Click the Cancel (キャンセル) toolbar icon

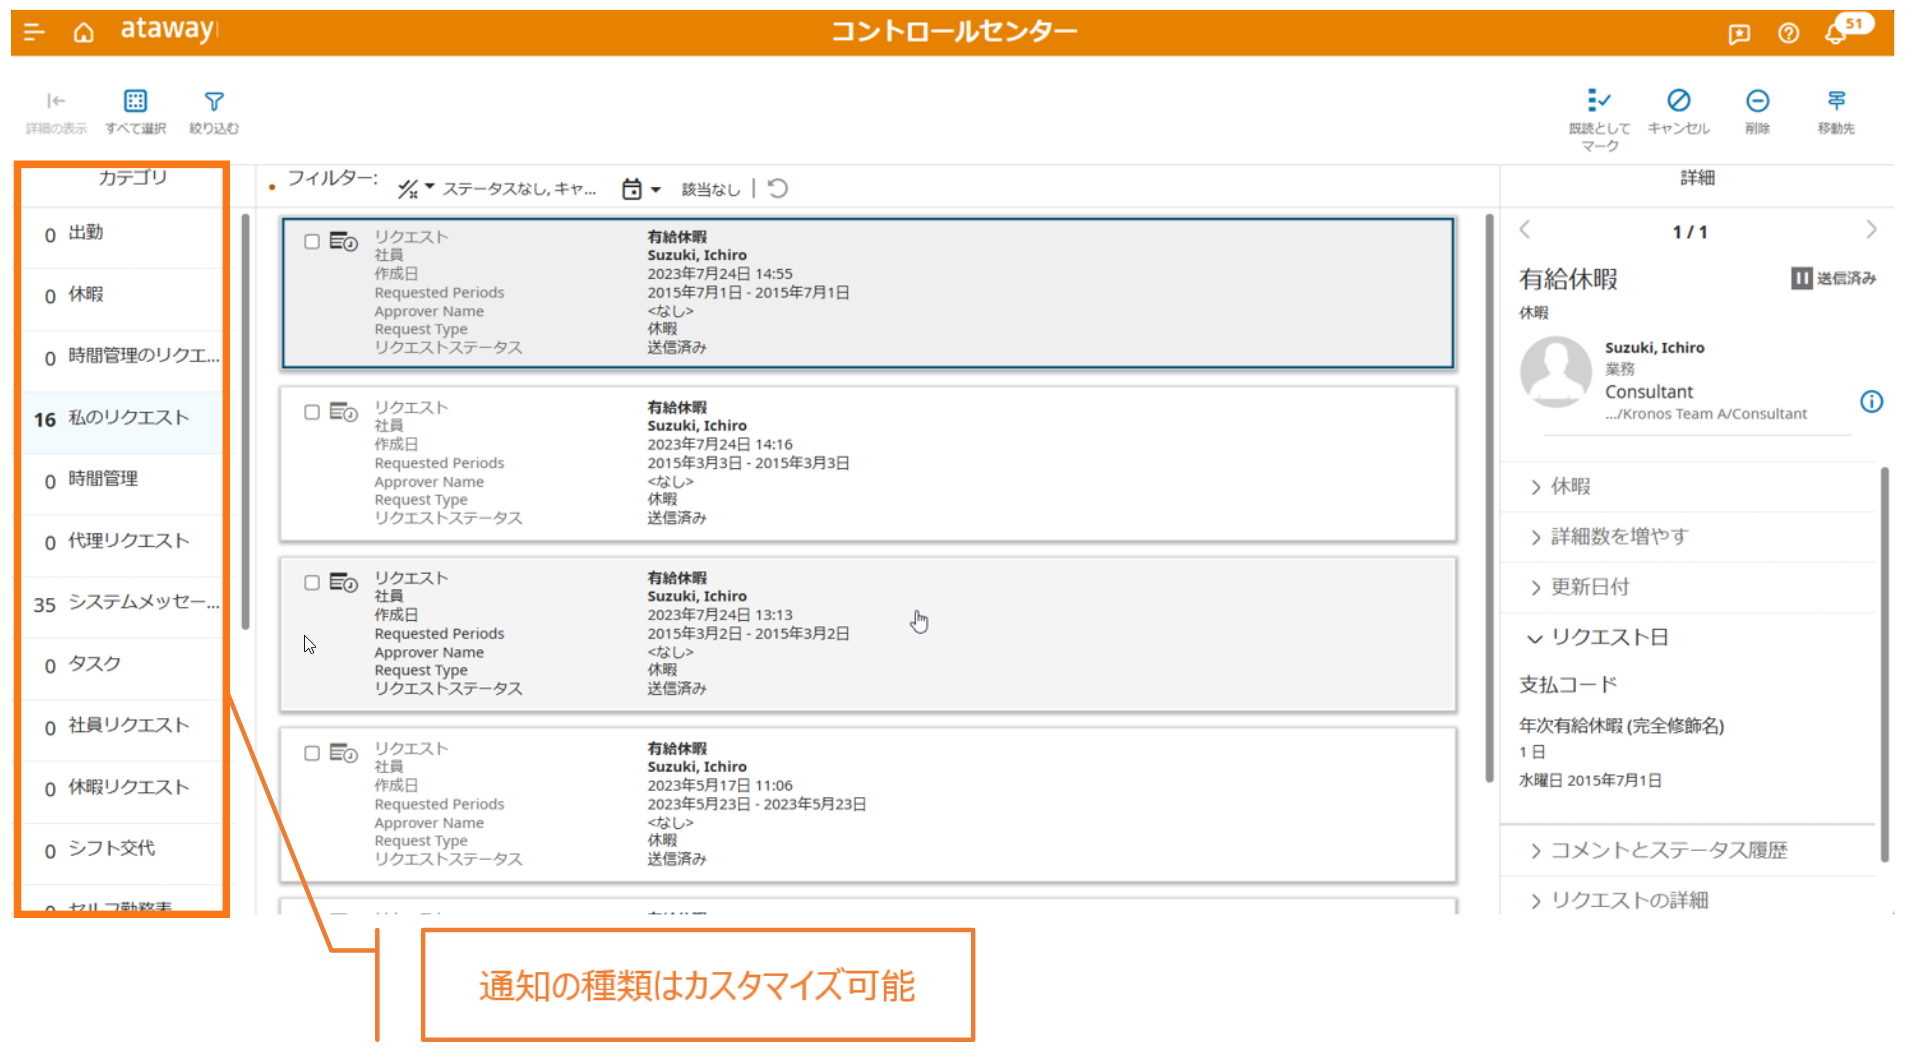1678,100
